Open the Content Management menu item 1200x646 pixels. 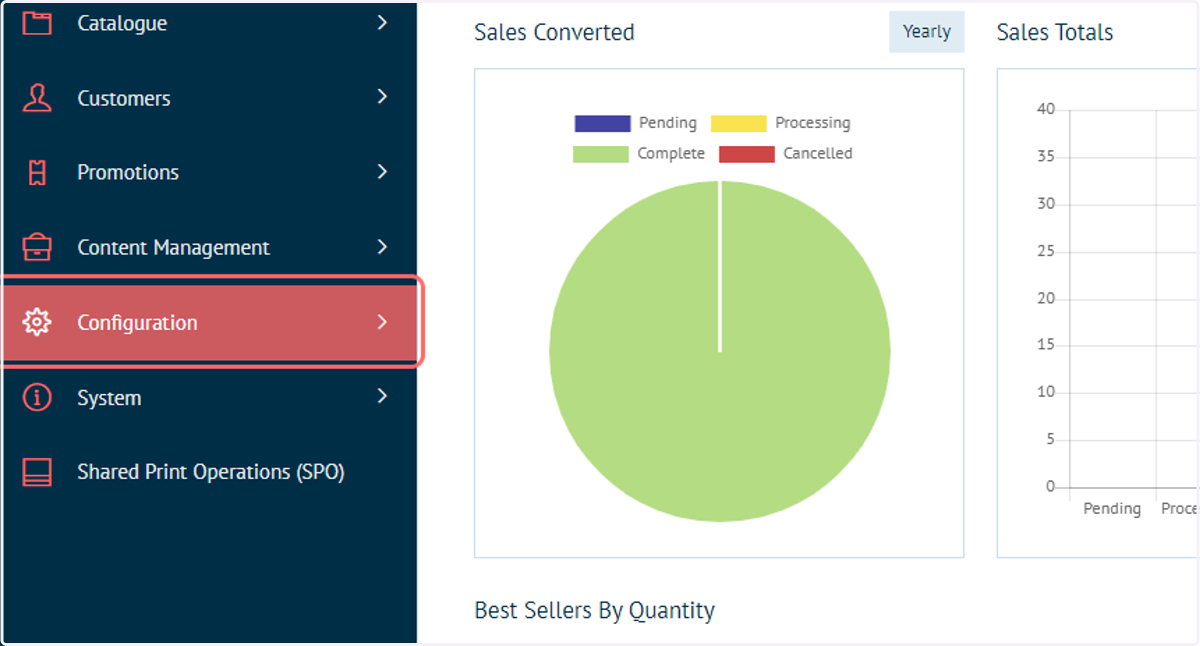[x=208, y=247]
